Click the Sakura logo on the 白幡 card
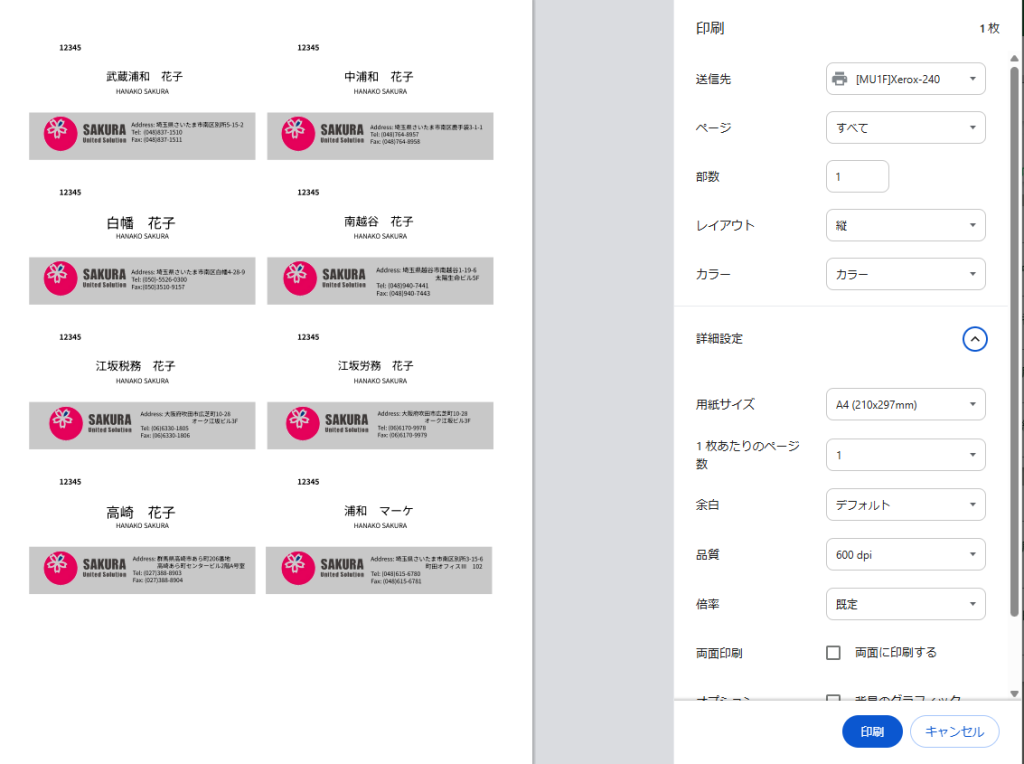 point(59,278)
